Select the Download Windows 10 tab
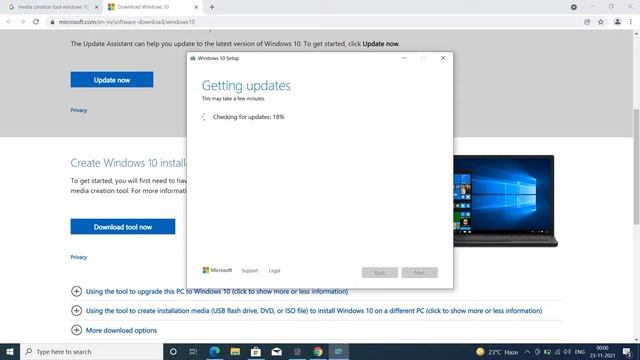The width and height of the screenshot is (640, 360). 143,7
